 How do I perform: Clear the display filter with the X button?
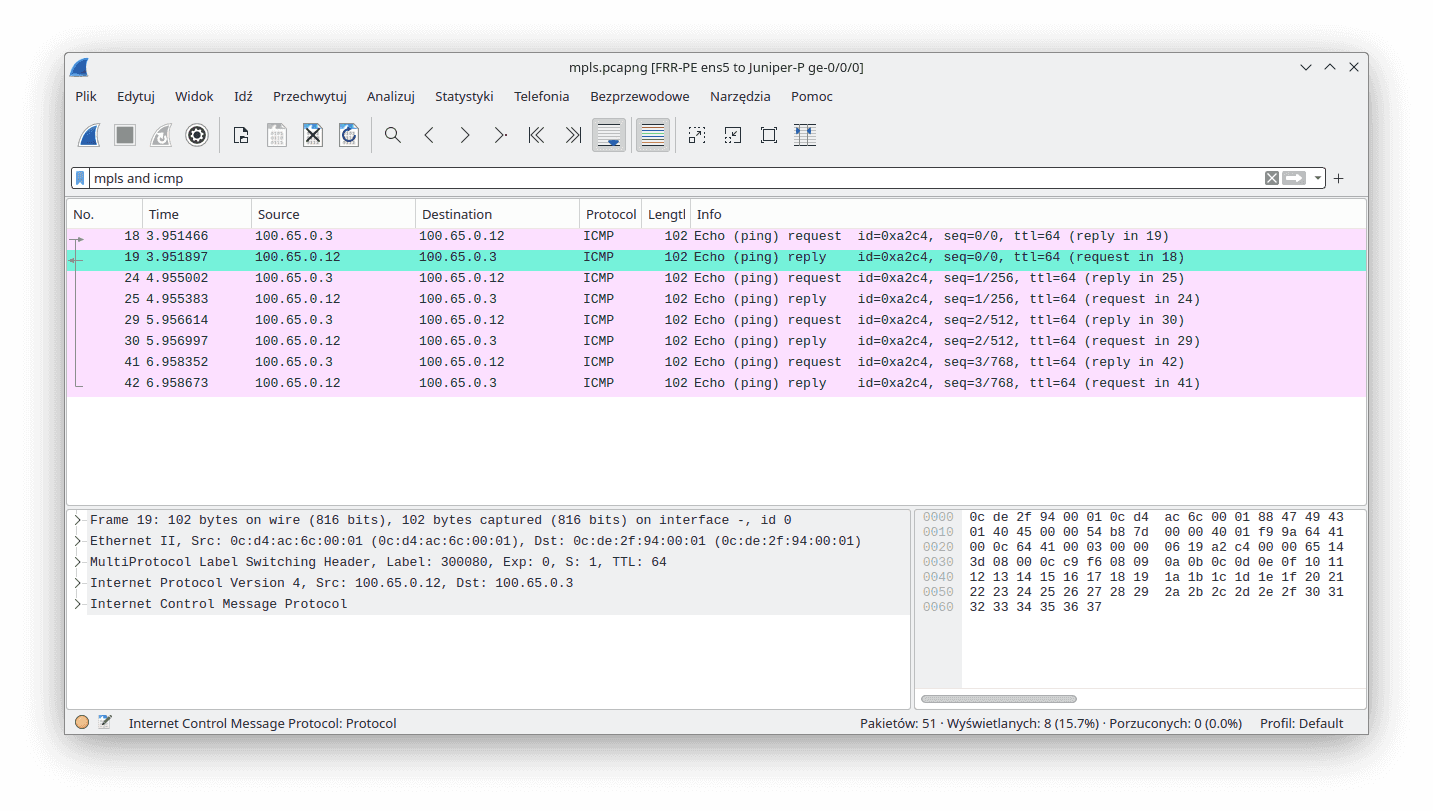[1271, 177]
